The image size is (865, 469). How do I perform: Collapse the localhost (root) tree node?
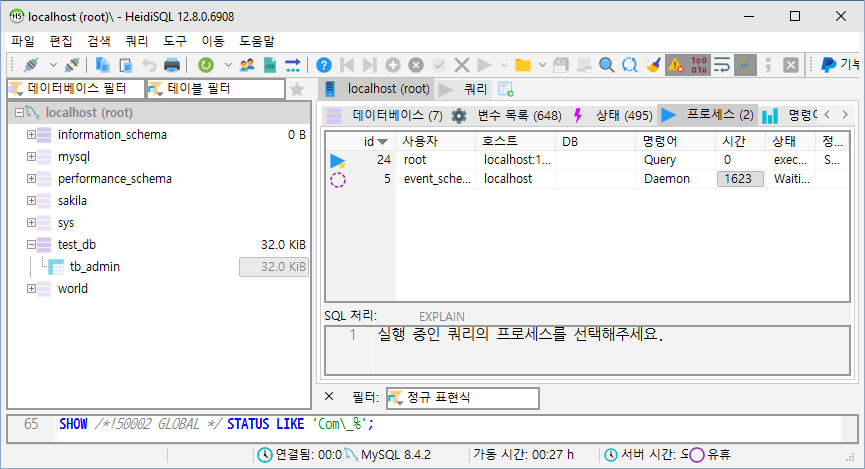19,113
